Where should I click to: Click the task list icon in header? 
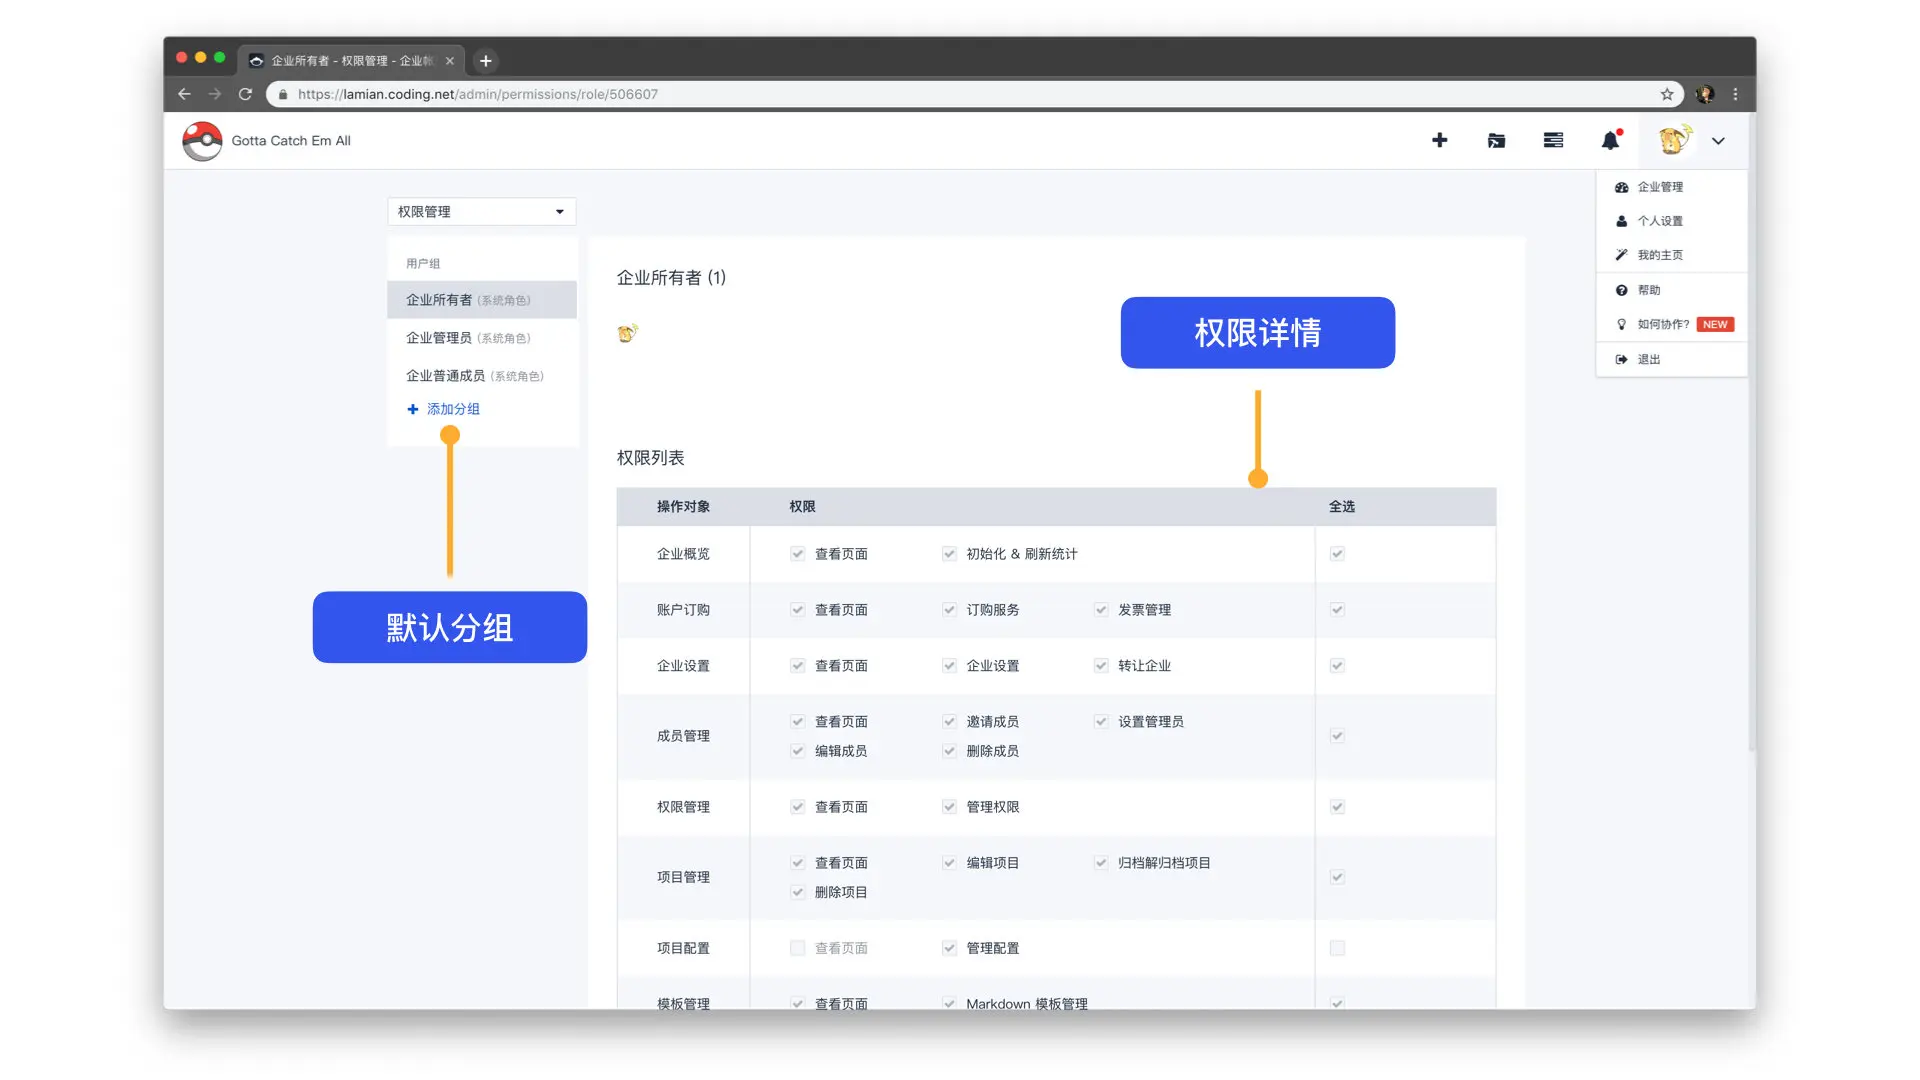[x=1553, y=141]
